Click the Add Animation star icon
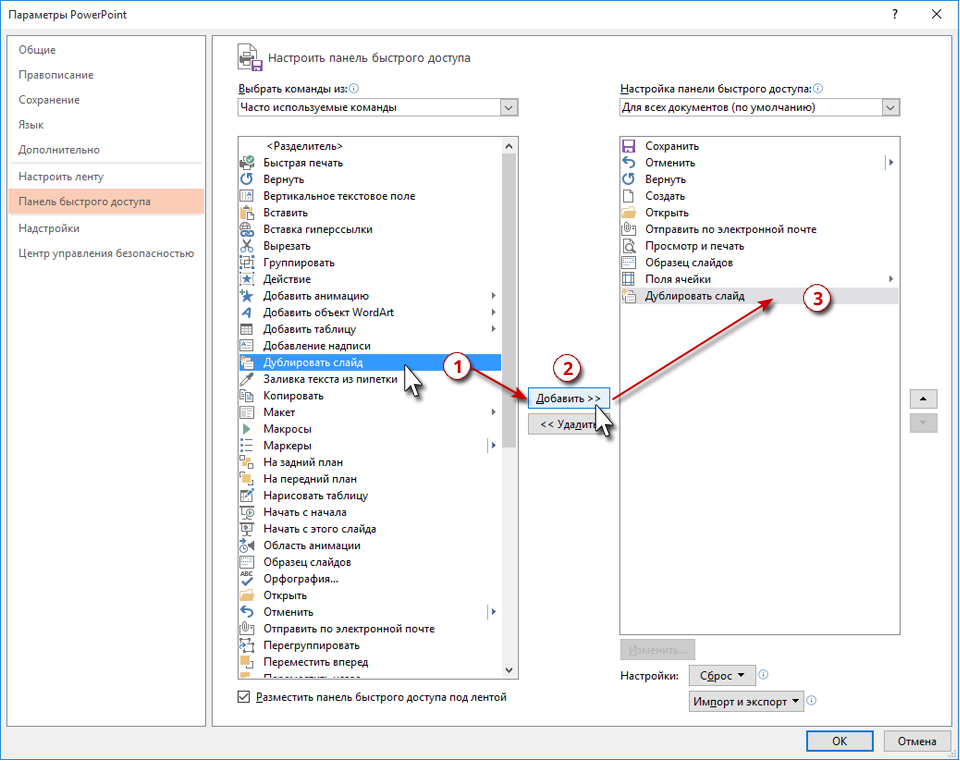Image resolution: width=960 pixels, height=761 pixels. point(247,296)
